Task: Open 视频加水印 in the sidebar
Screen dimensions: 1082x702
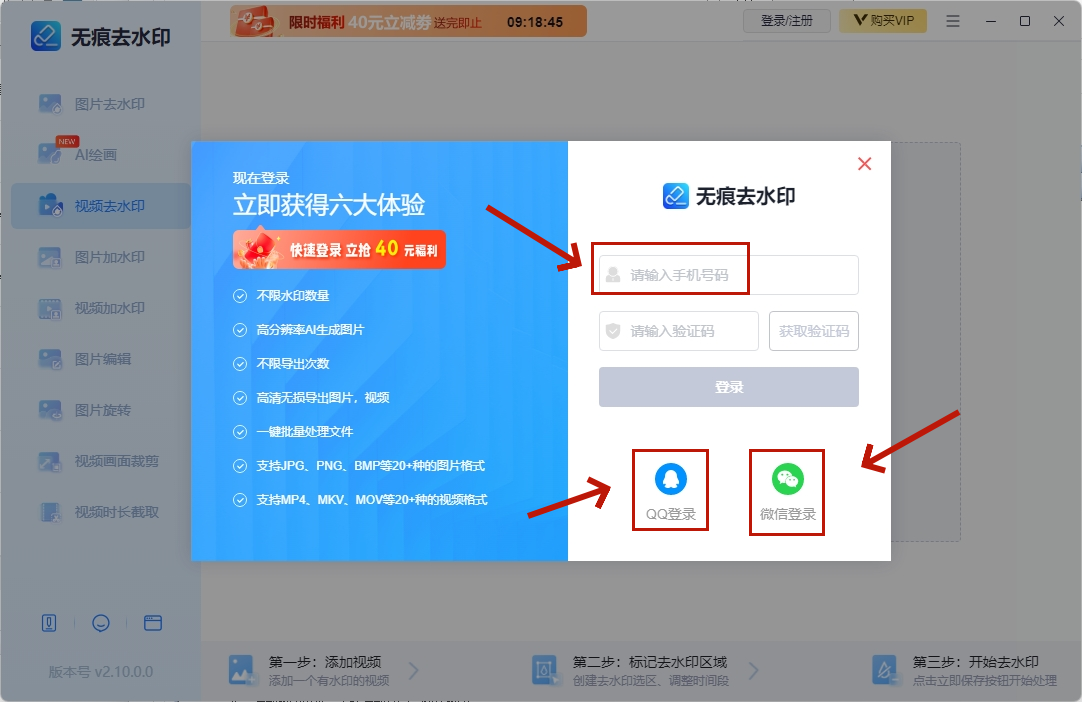Action: pos(100,308)
